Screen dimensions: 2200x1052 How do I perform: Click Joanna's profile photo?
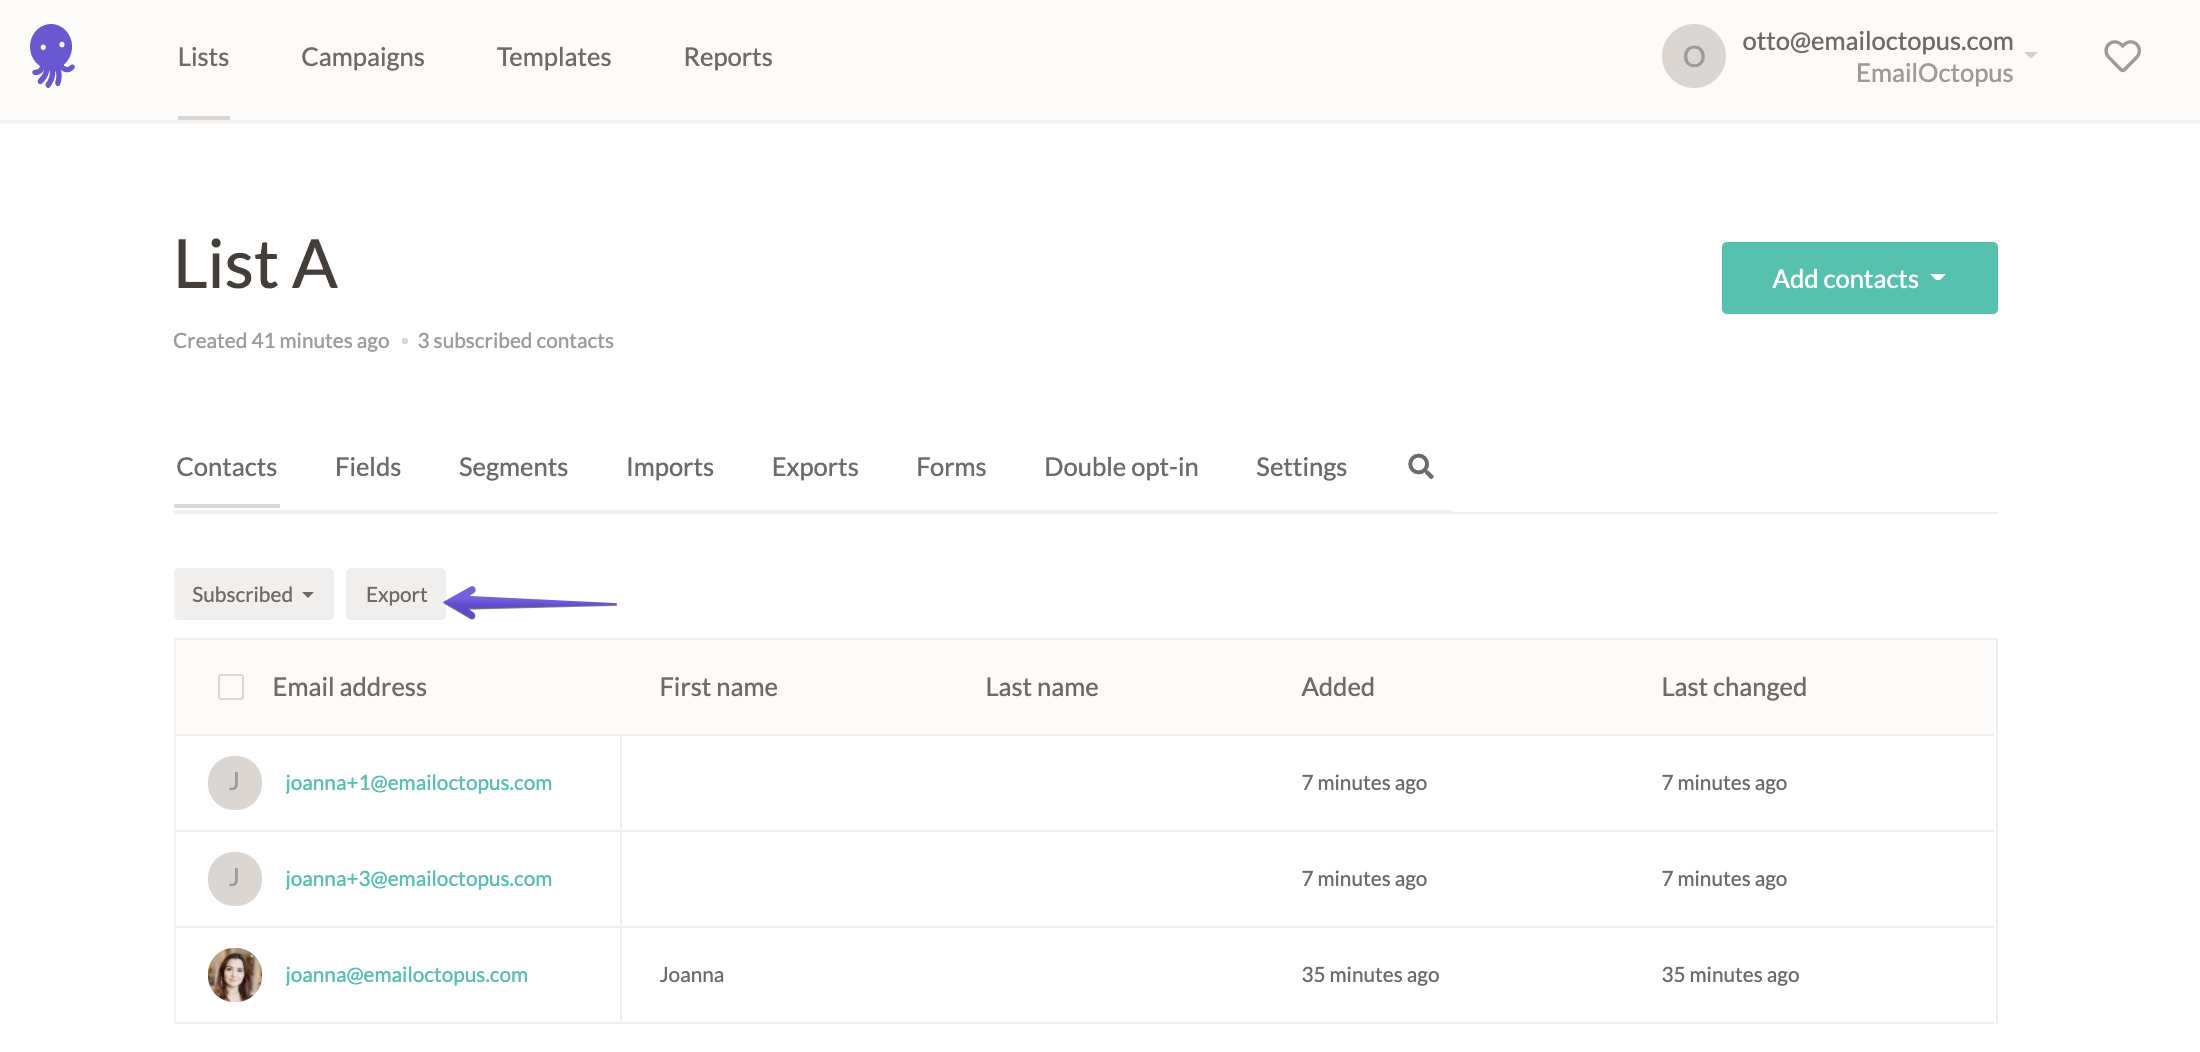coord(234,974)
